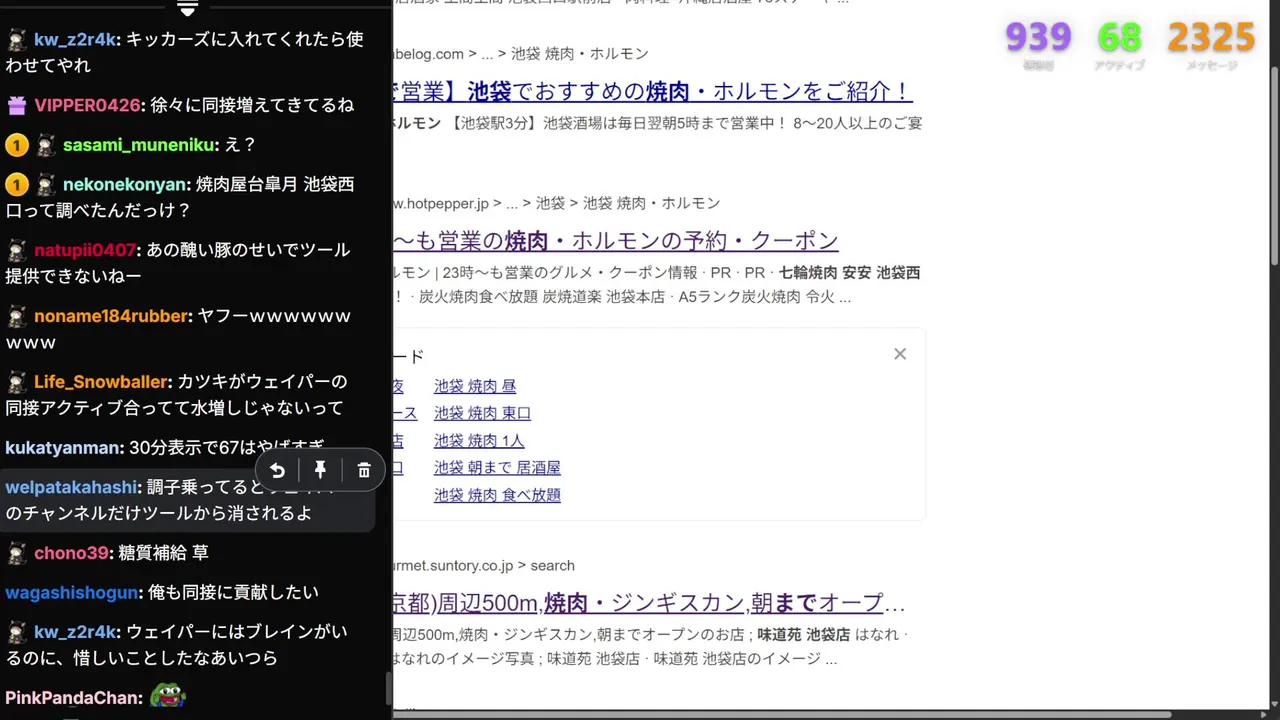Image resolution: width=1280 pixels, height=720 pixels.
Task: Open the 池袋でおすすめの焼肉・ホルモン search result
Action: click(653, 91)
